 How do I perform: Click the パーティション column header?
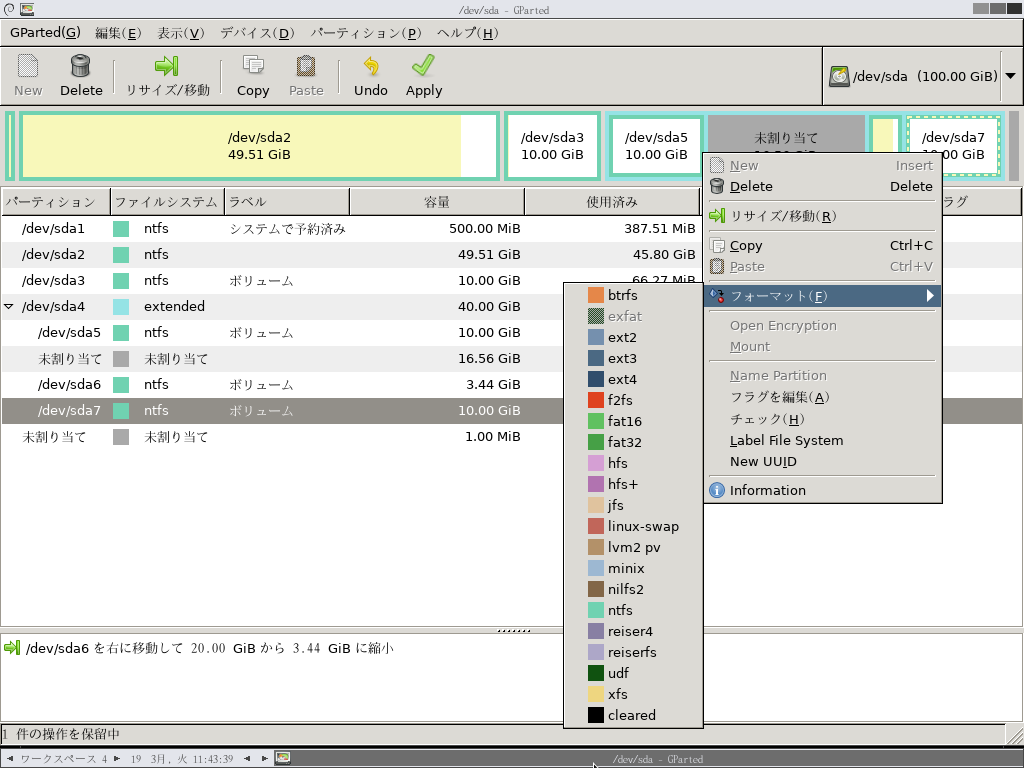(56, 202)
